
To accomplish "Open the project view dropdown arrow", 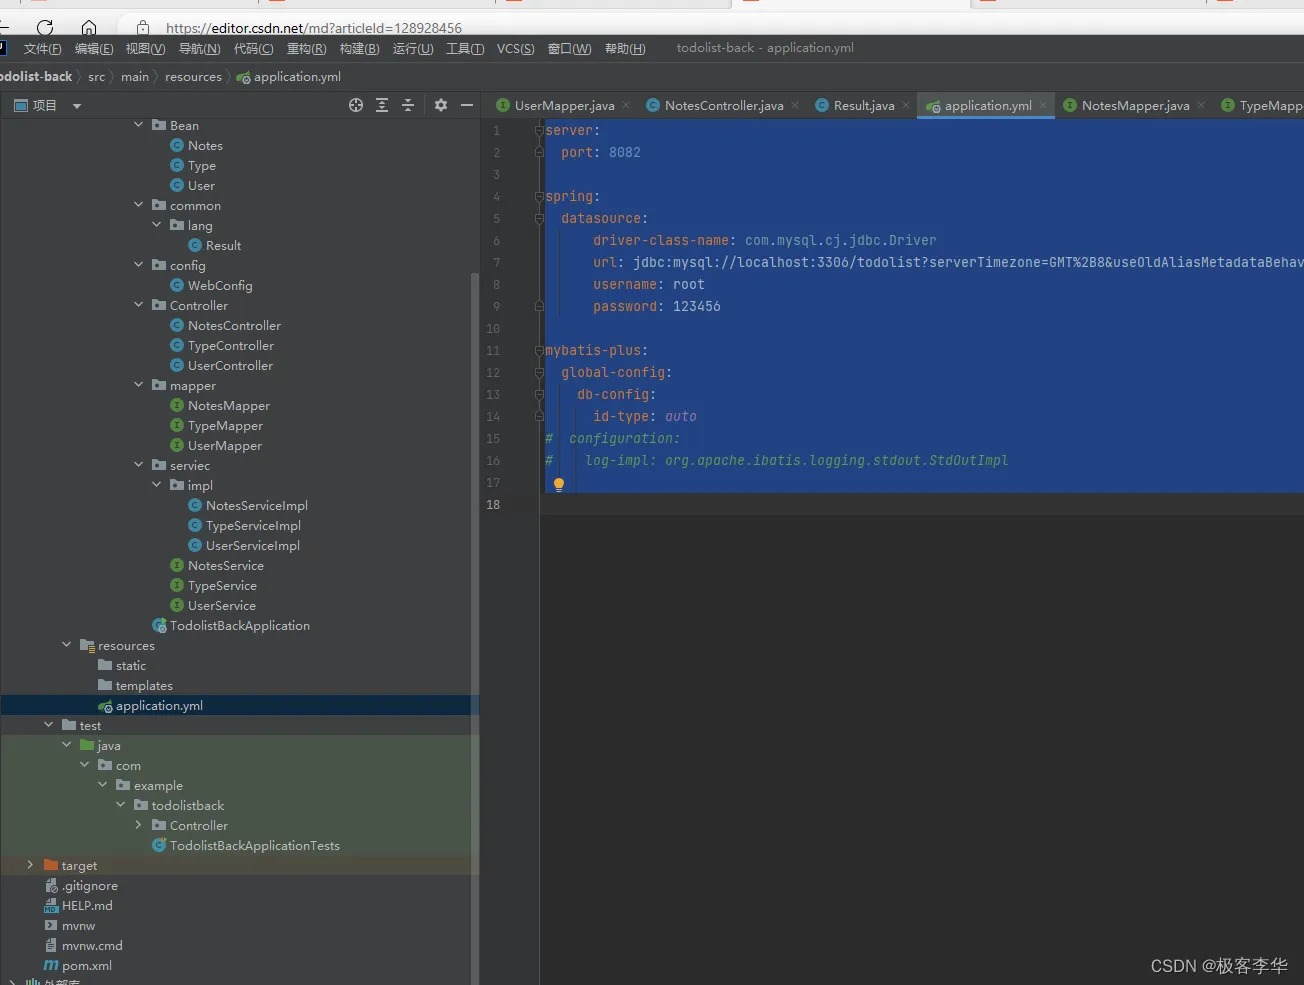I will pos(77,106).
